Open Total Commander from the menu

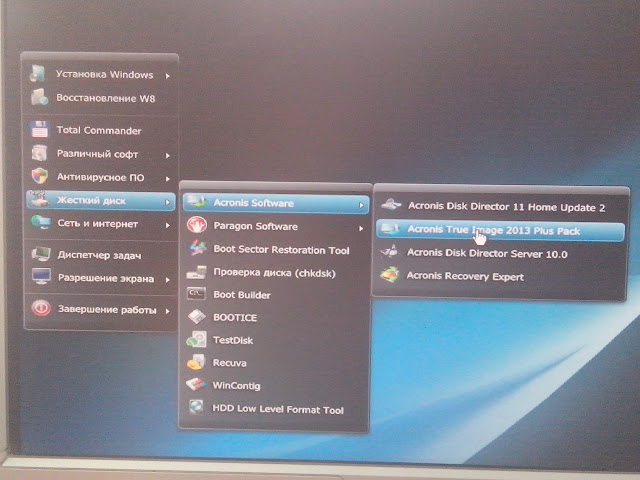[100, 130]
